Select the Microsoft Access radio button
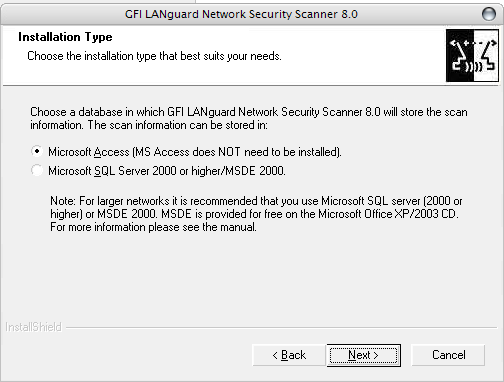The height and width of the screenshot is (382, 504). point(37,152)
